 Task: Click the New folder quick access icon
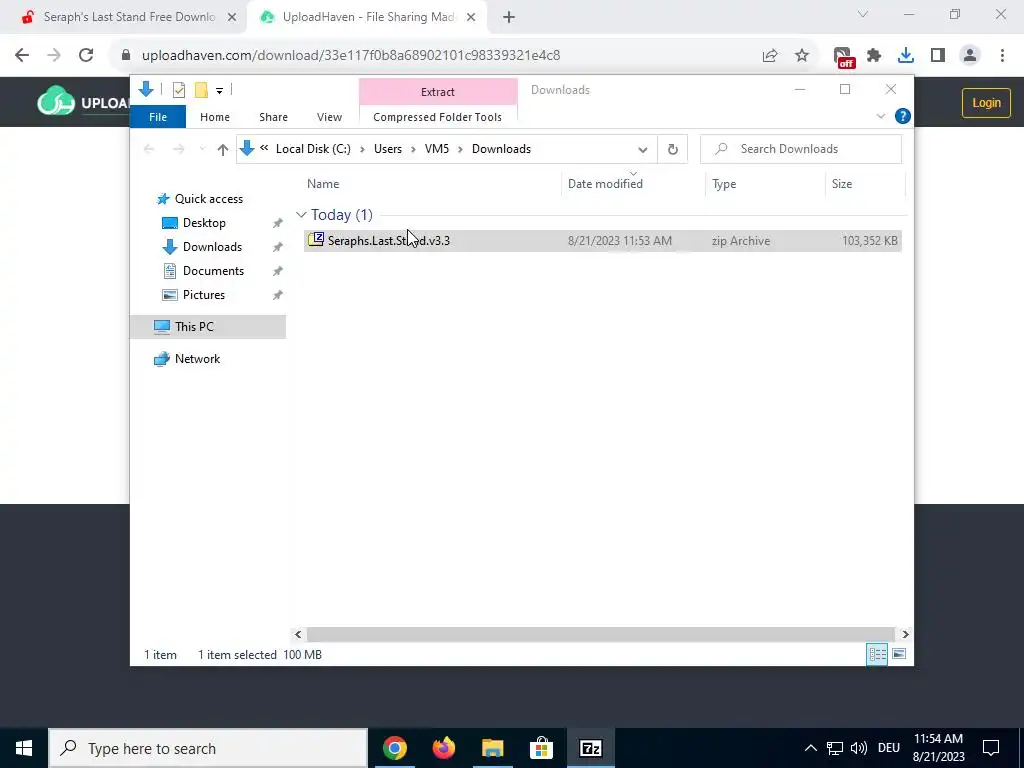click(201, 90)
